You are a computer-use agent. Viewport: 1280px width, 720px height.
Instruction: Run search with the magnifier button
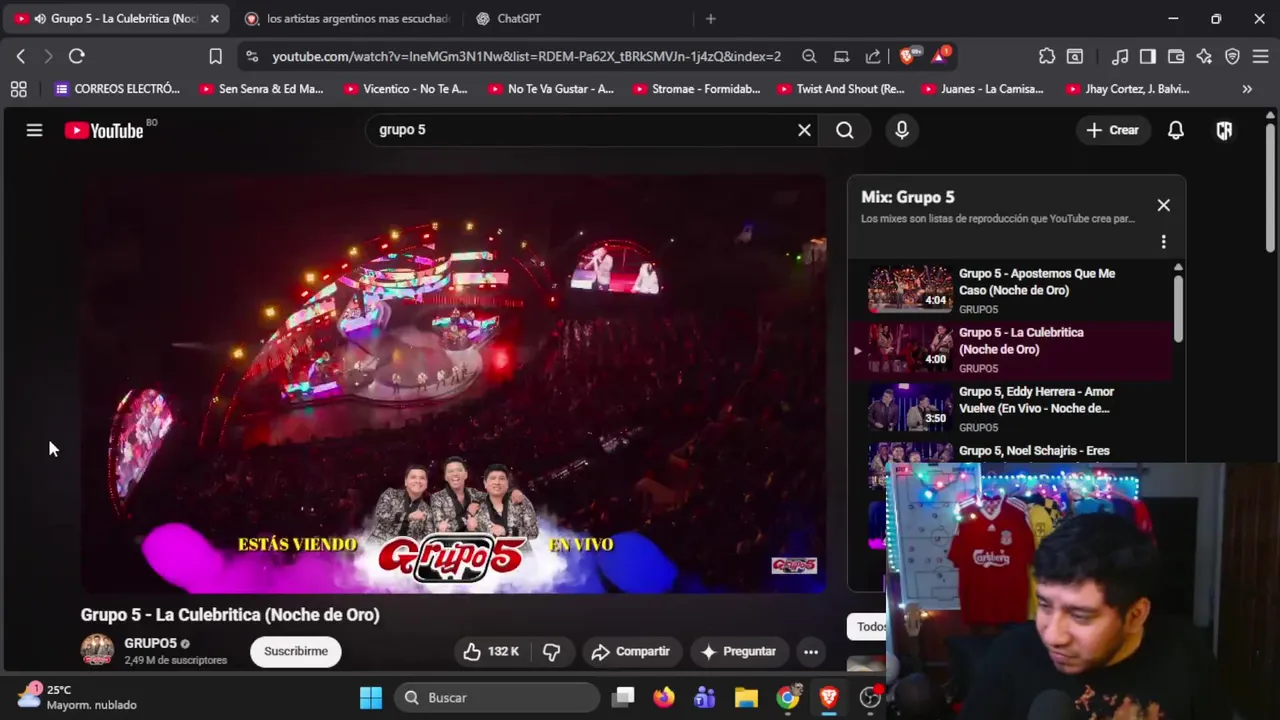tap(845, 130)
